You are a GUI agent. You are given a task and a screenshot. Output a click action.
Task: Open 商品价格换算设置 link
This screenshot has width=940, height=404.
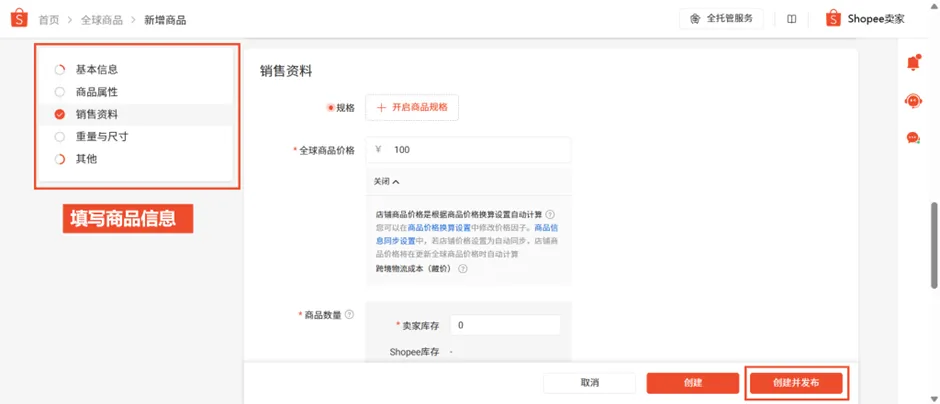[x=439, y=228]
